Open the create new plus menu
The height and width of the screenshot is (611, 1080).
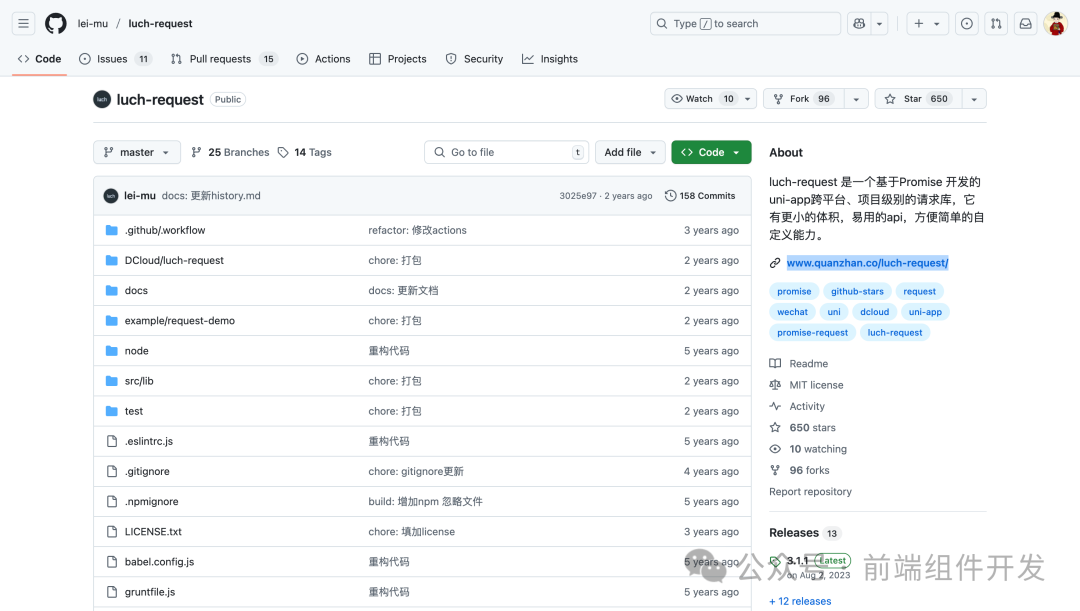point(927,23)
